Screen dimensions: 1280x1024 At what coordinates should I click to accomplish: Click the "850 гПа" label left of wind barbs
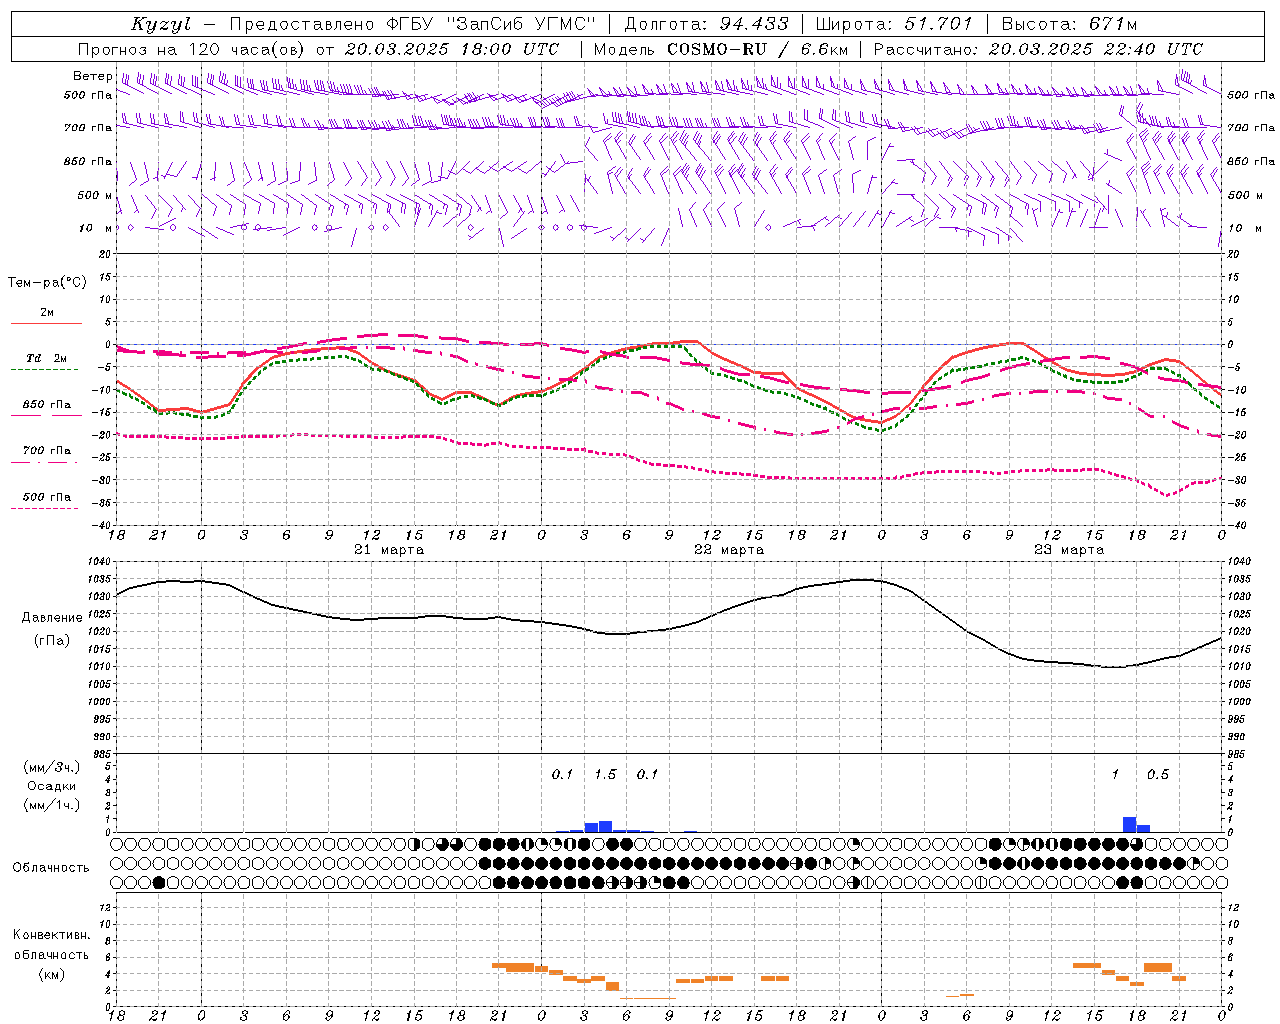(x=87, y=161)
